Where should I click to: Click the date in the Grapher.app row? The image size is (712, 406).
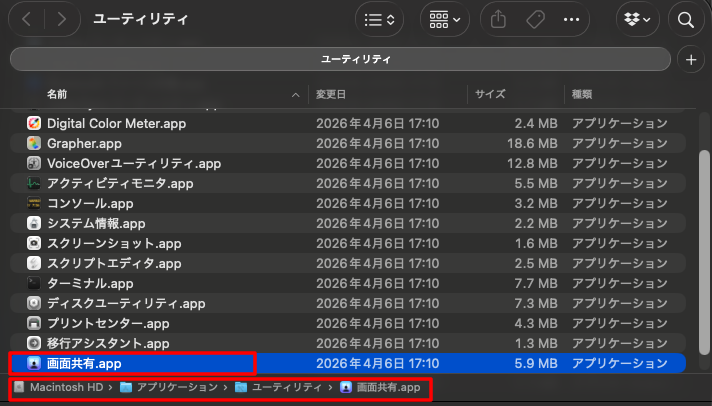tap(378, 144)
